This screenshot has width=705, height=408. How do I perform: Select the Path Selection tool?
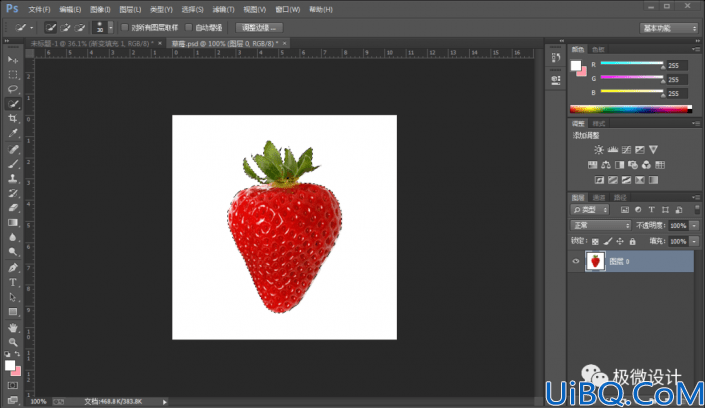(x=13, y=297)
